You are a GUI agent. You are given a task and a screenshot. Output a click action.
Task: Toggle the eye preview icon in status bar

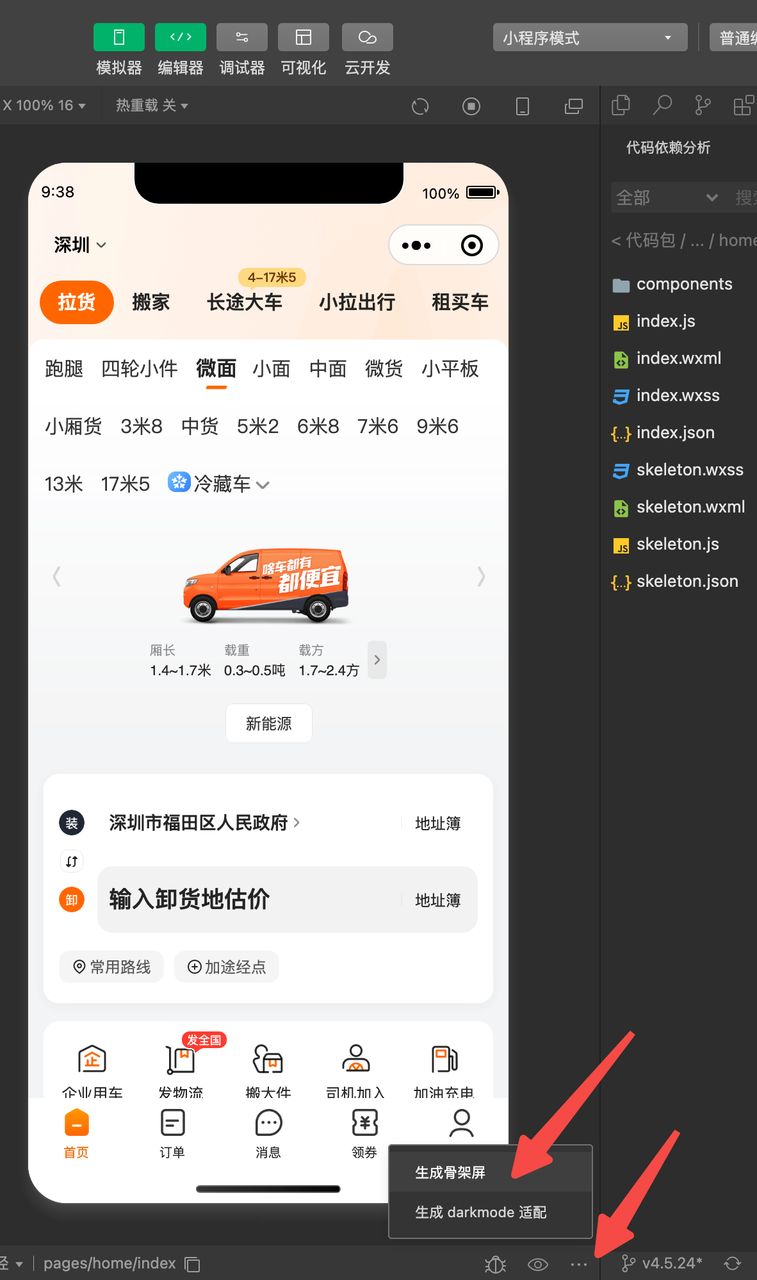pyautogui.click(x=538, y=1264)
